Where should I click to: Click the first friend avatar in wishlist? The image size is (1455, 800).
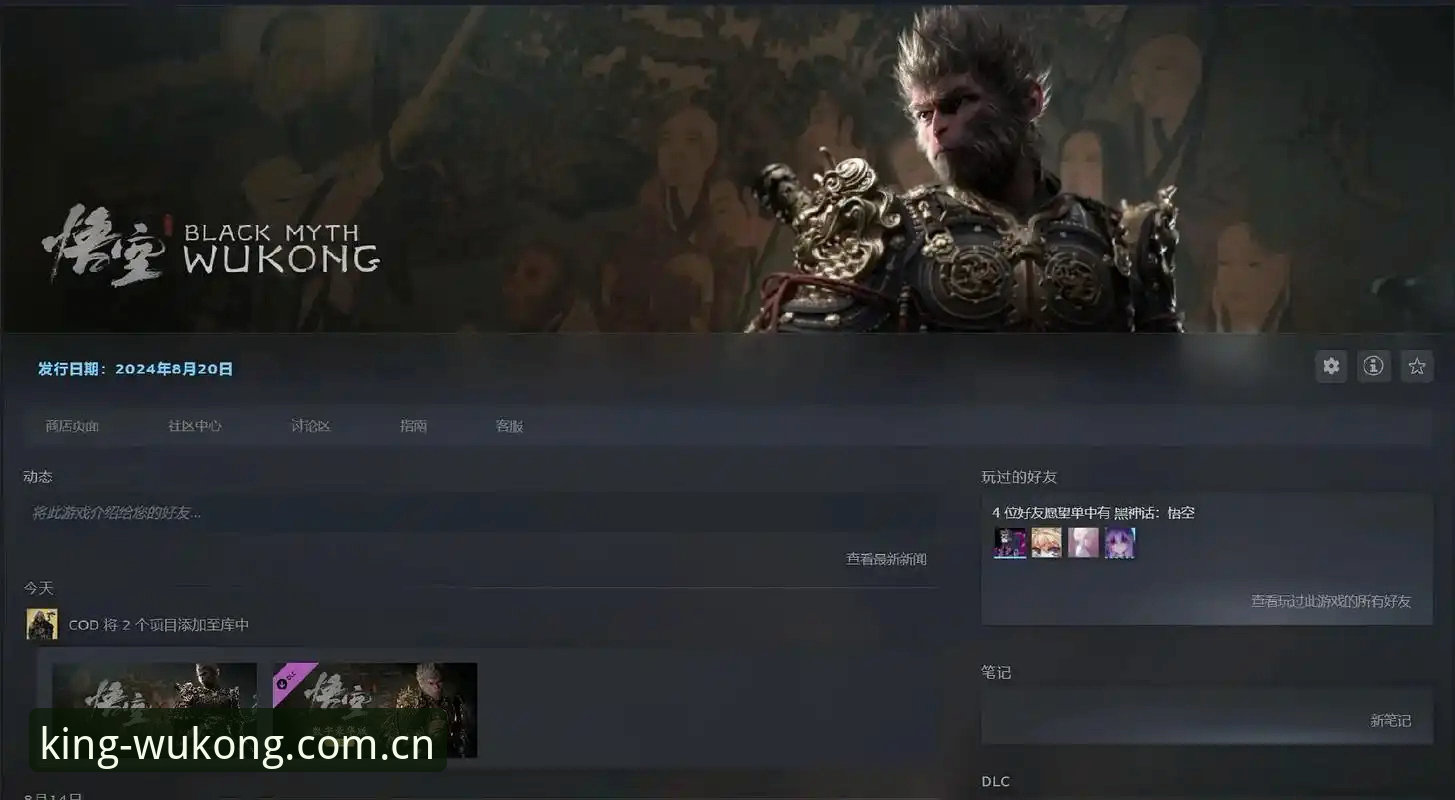pos(1010,543)
